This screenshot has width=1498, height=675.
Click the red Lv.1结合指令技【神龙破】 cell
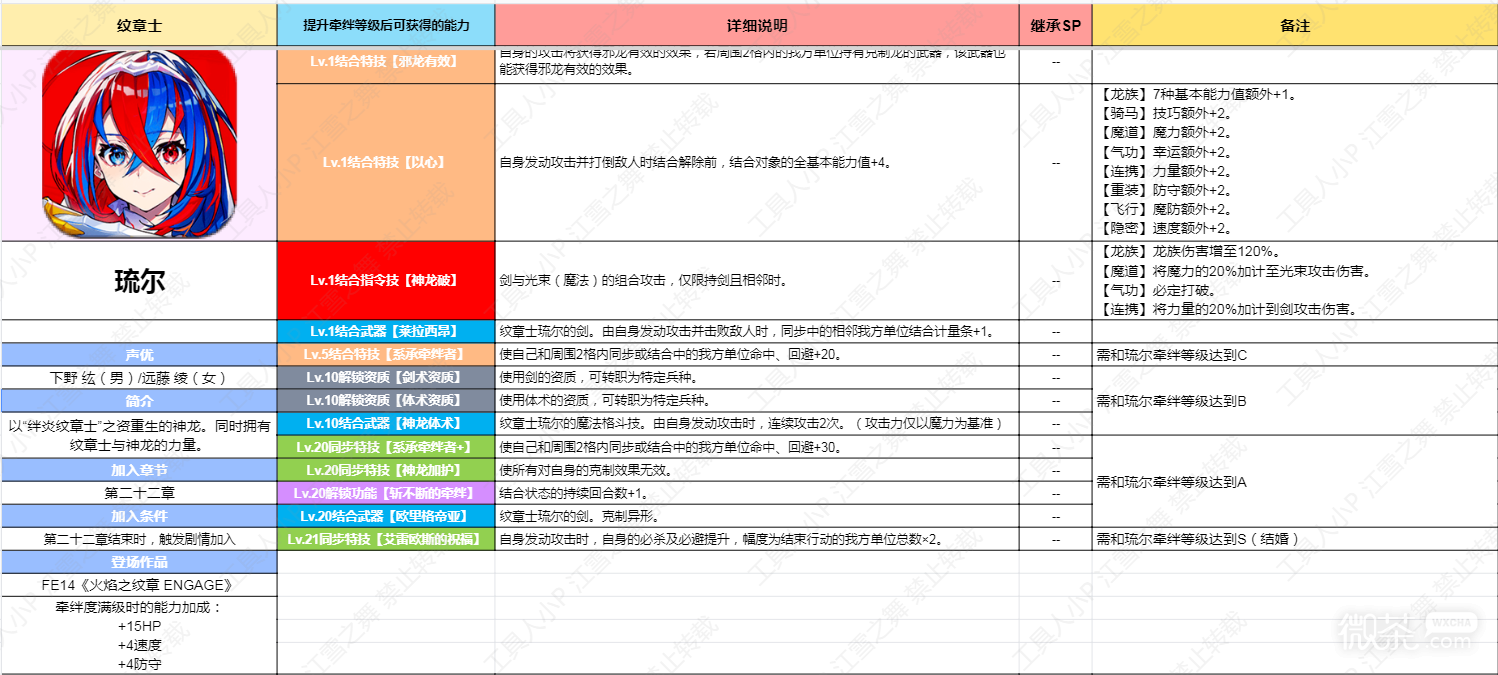(386, 281)
